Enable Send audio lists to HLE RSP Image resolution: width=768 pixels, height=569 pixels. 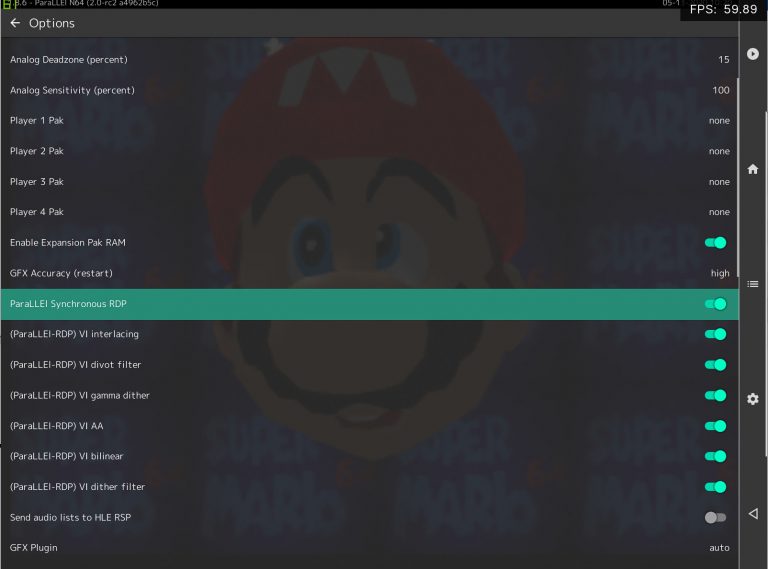coord(715,518)
